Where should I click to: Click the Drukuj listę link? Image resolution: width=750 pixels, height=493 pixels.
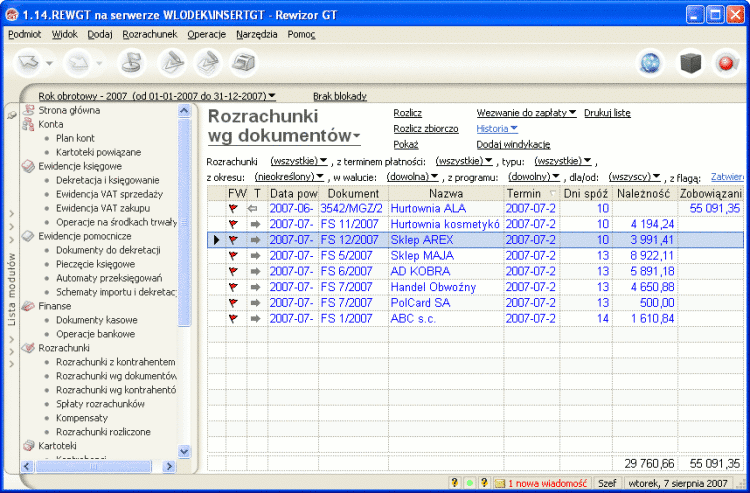[x=607, y=113]
